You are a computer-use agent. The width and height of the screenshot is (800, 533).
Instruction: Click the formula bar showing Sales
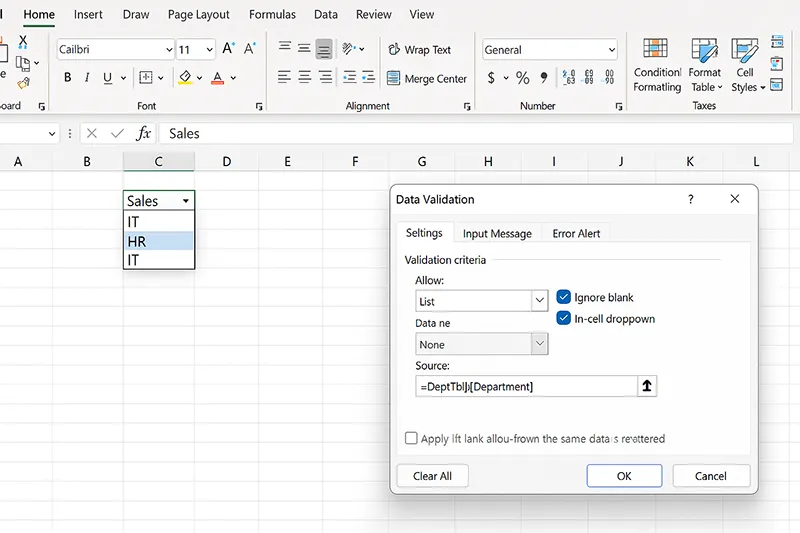click(x=476, y=134)
